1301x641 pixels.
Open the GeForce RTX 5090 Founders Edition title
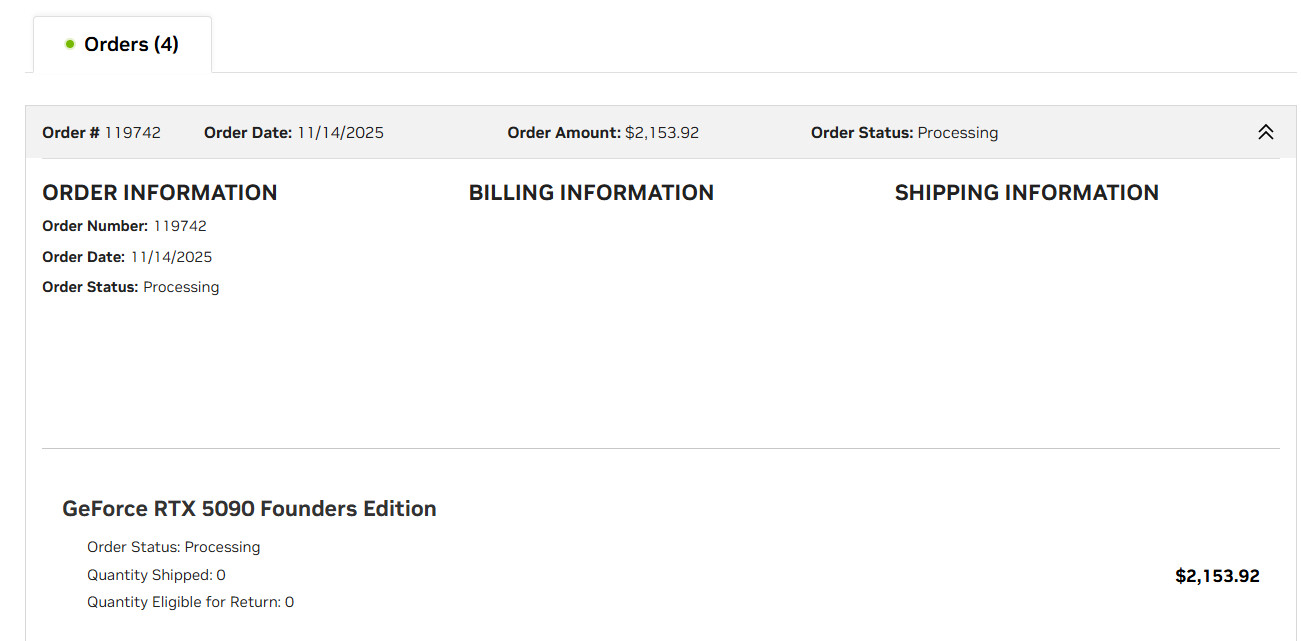(249, 508)
